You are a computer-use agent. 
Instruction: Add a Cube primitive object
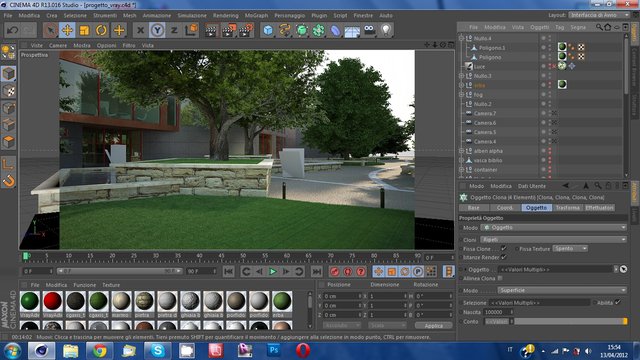(268, 30)
